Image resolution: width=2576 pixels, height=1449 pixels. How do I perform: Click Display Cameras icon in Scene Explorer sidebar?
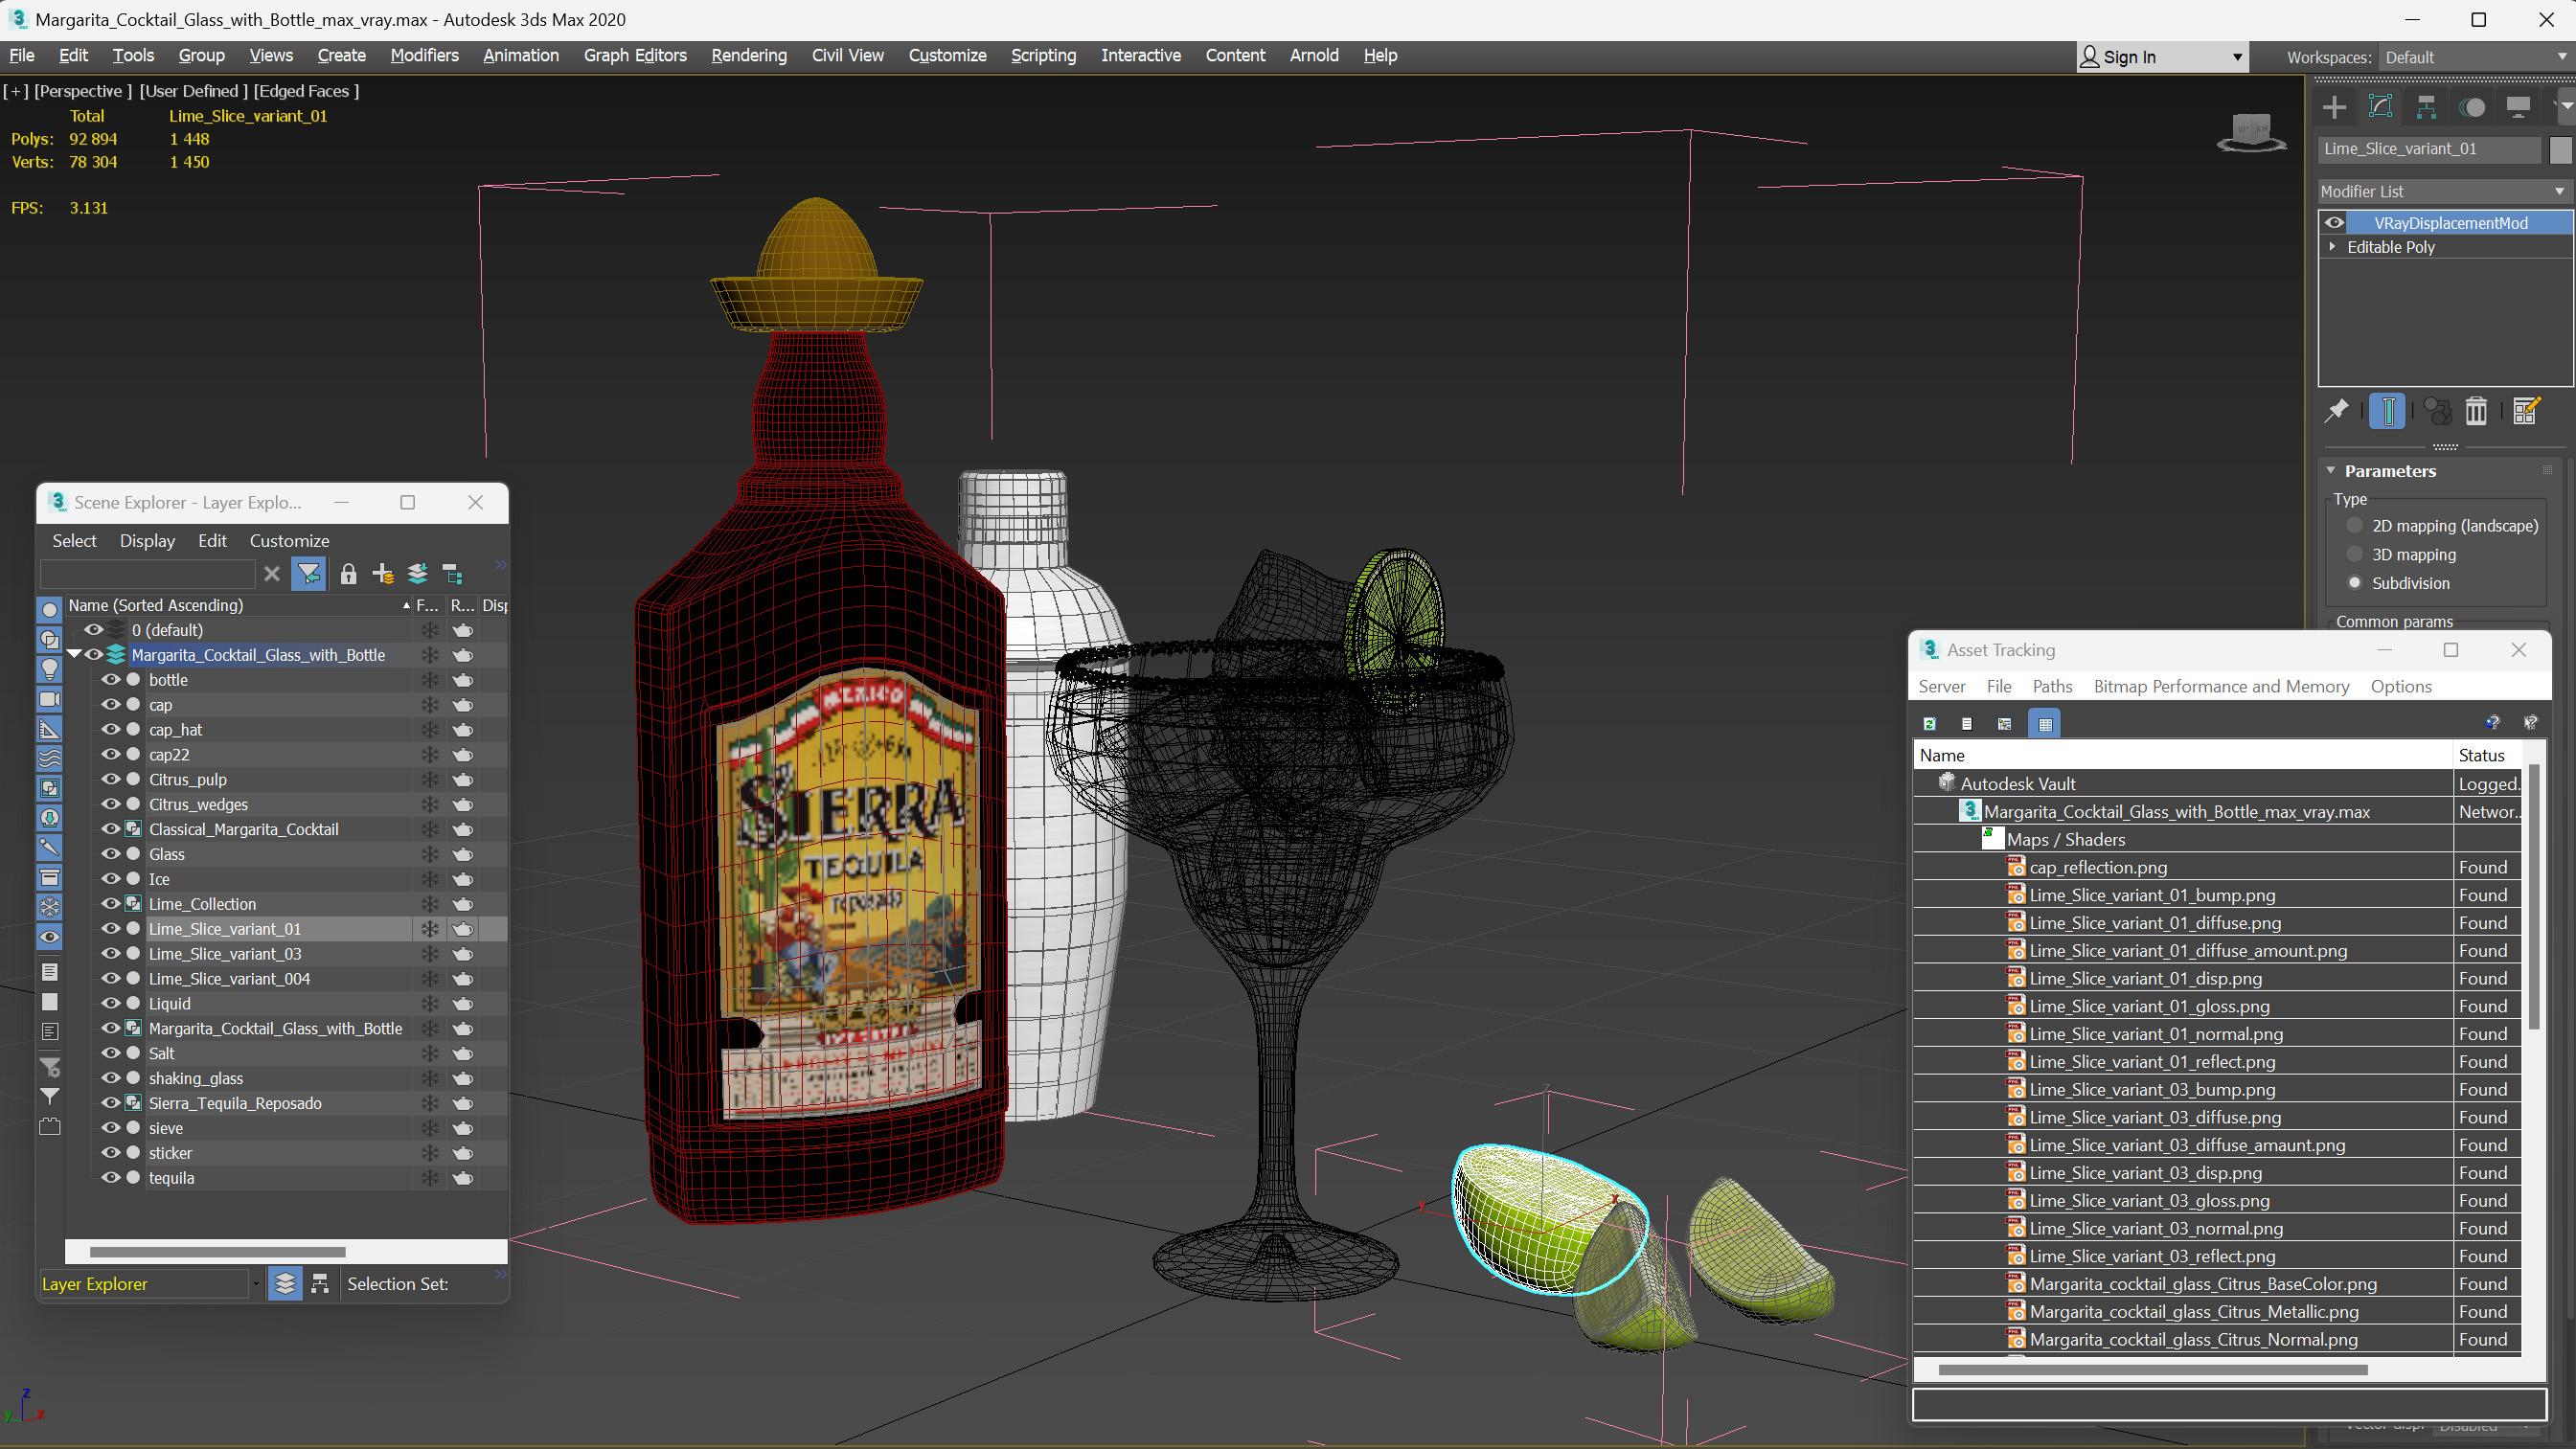pos(49,699)
